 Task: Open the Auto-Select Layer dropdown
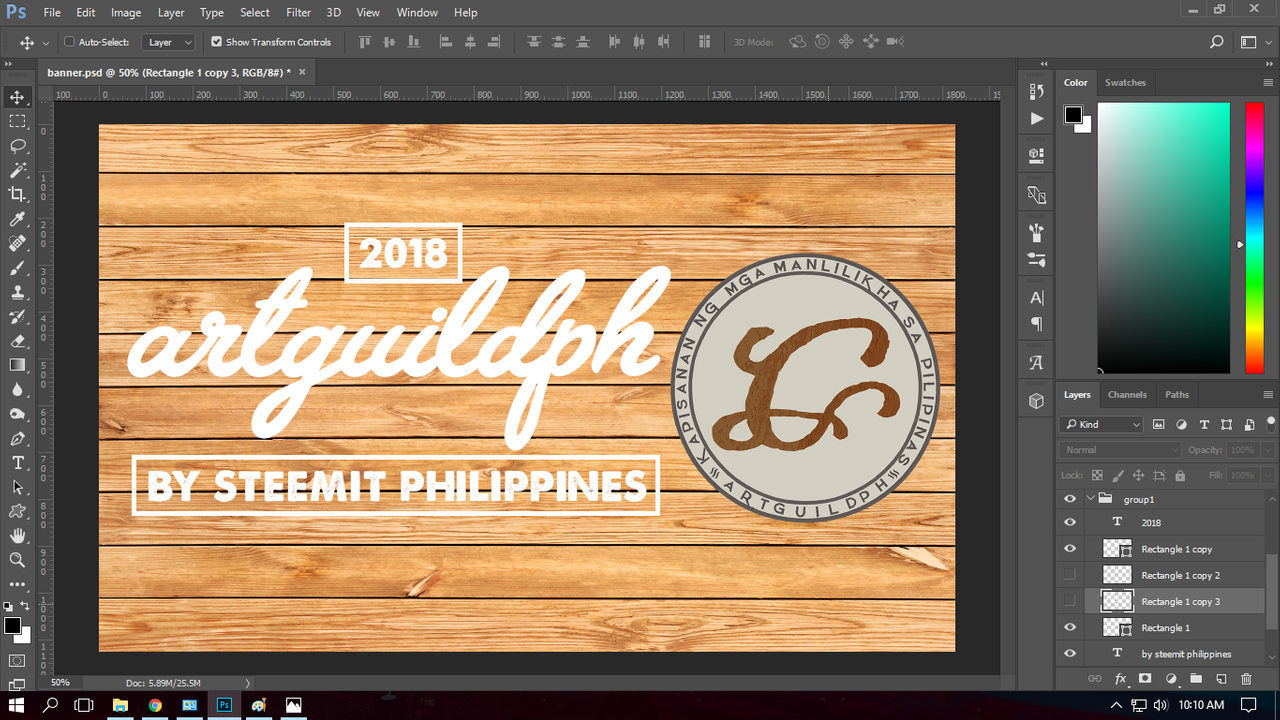click(x=169, y=42)
